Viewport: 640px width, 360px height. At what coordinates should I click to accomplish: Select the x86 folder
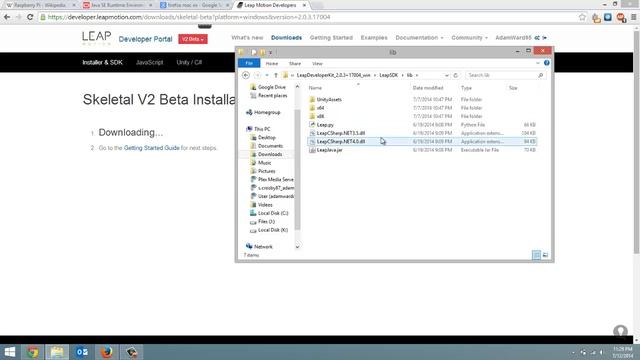tap(320, 116)
